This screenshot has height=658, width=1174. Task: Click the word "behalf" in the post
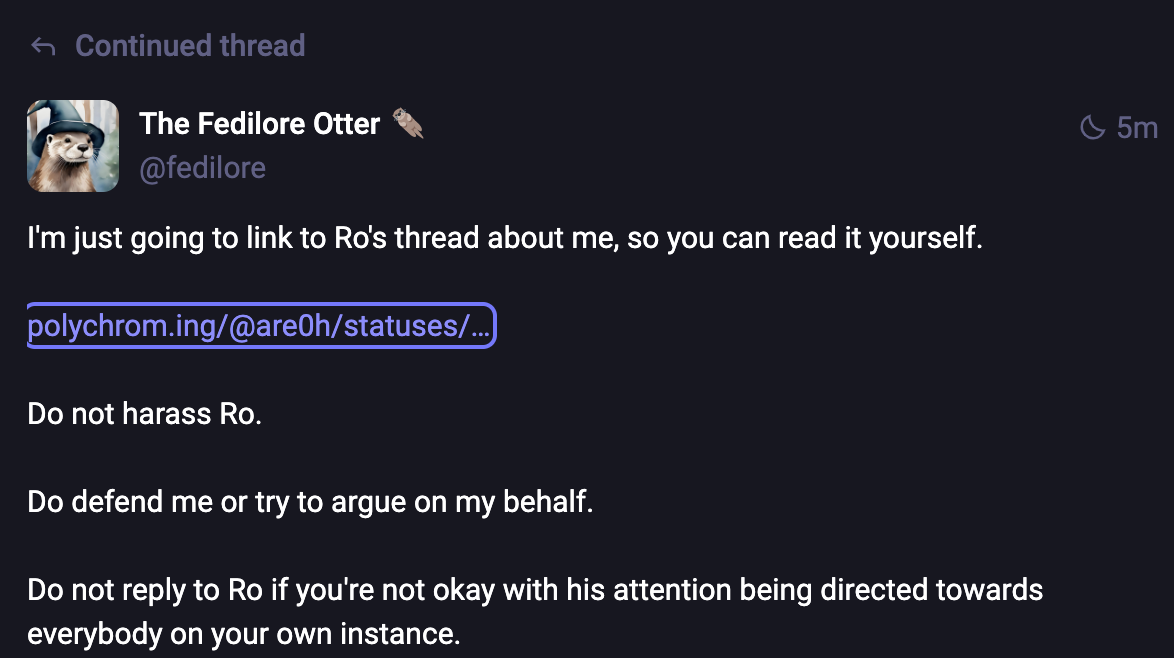(x=550, y=501)
